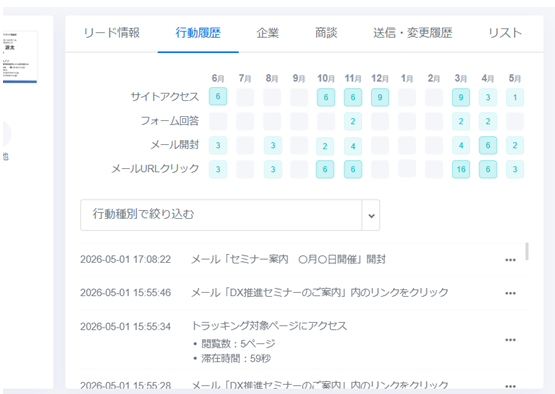Open more options for 17:08:22 セミナー案内 entry
Viewport: 555px width, 394px height.
(510, 260)
